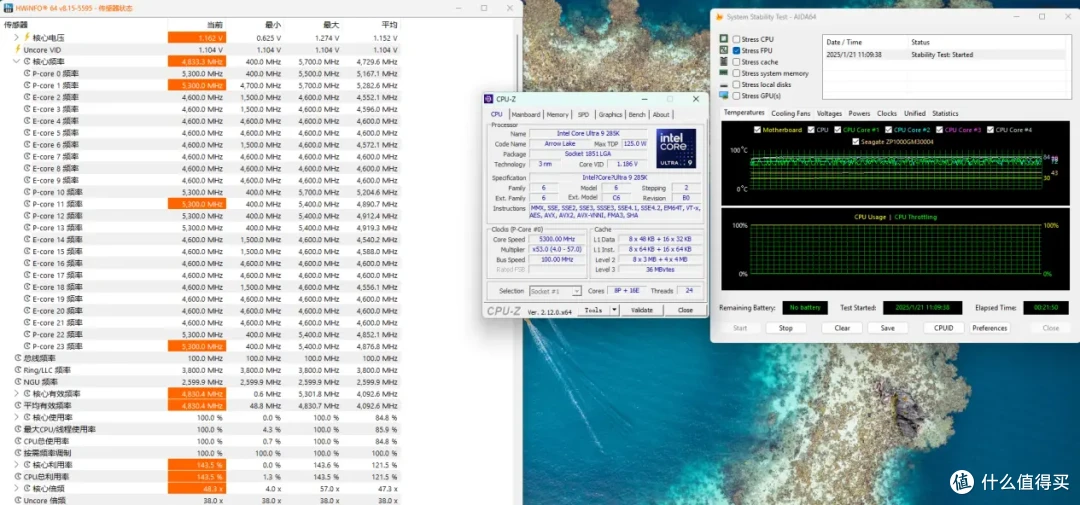Click the HWiNFO app icon in title bar
Image resolution: width=1080 pixels, height=505 pixels.
(7, 8)
